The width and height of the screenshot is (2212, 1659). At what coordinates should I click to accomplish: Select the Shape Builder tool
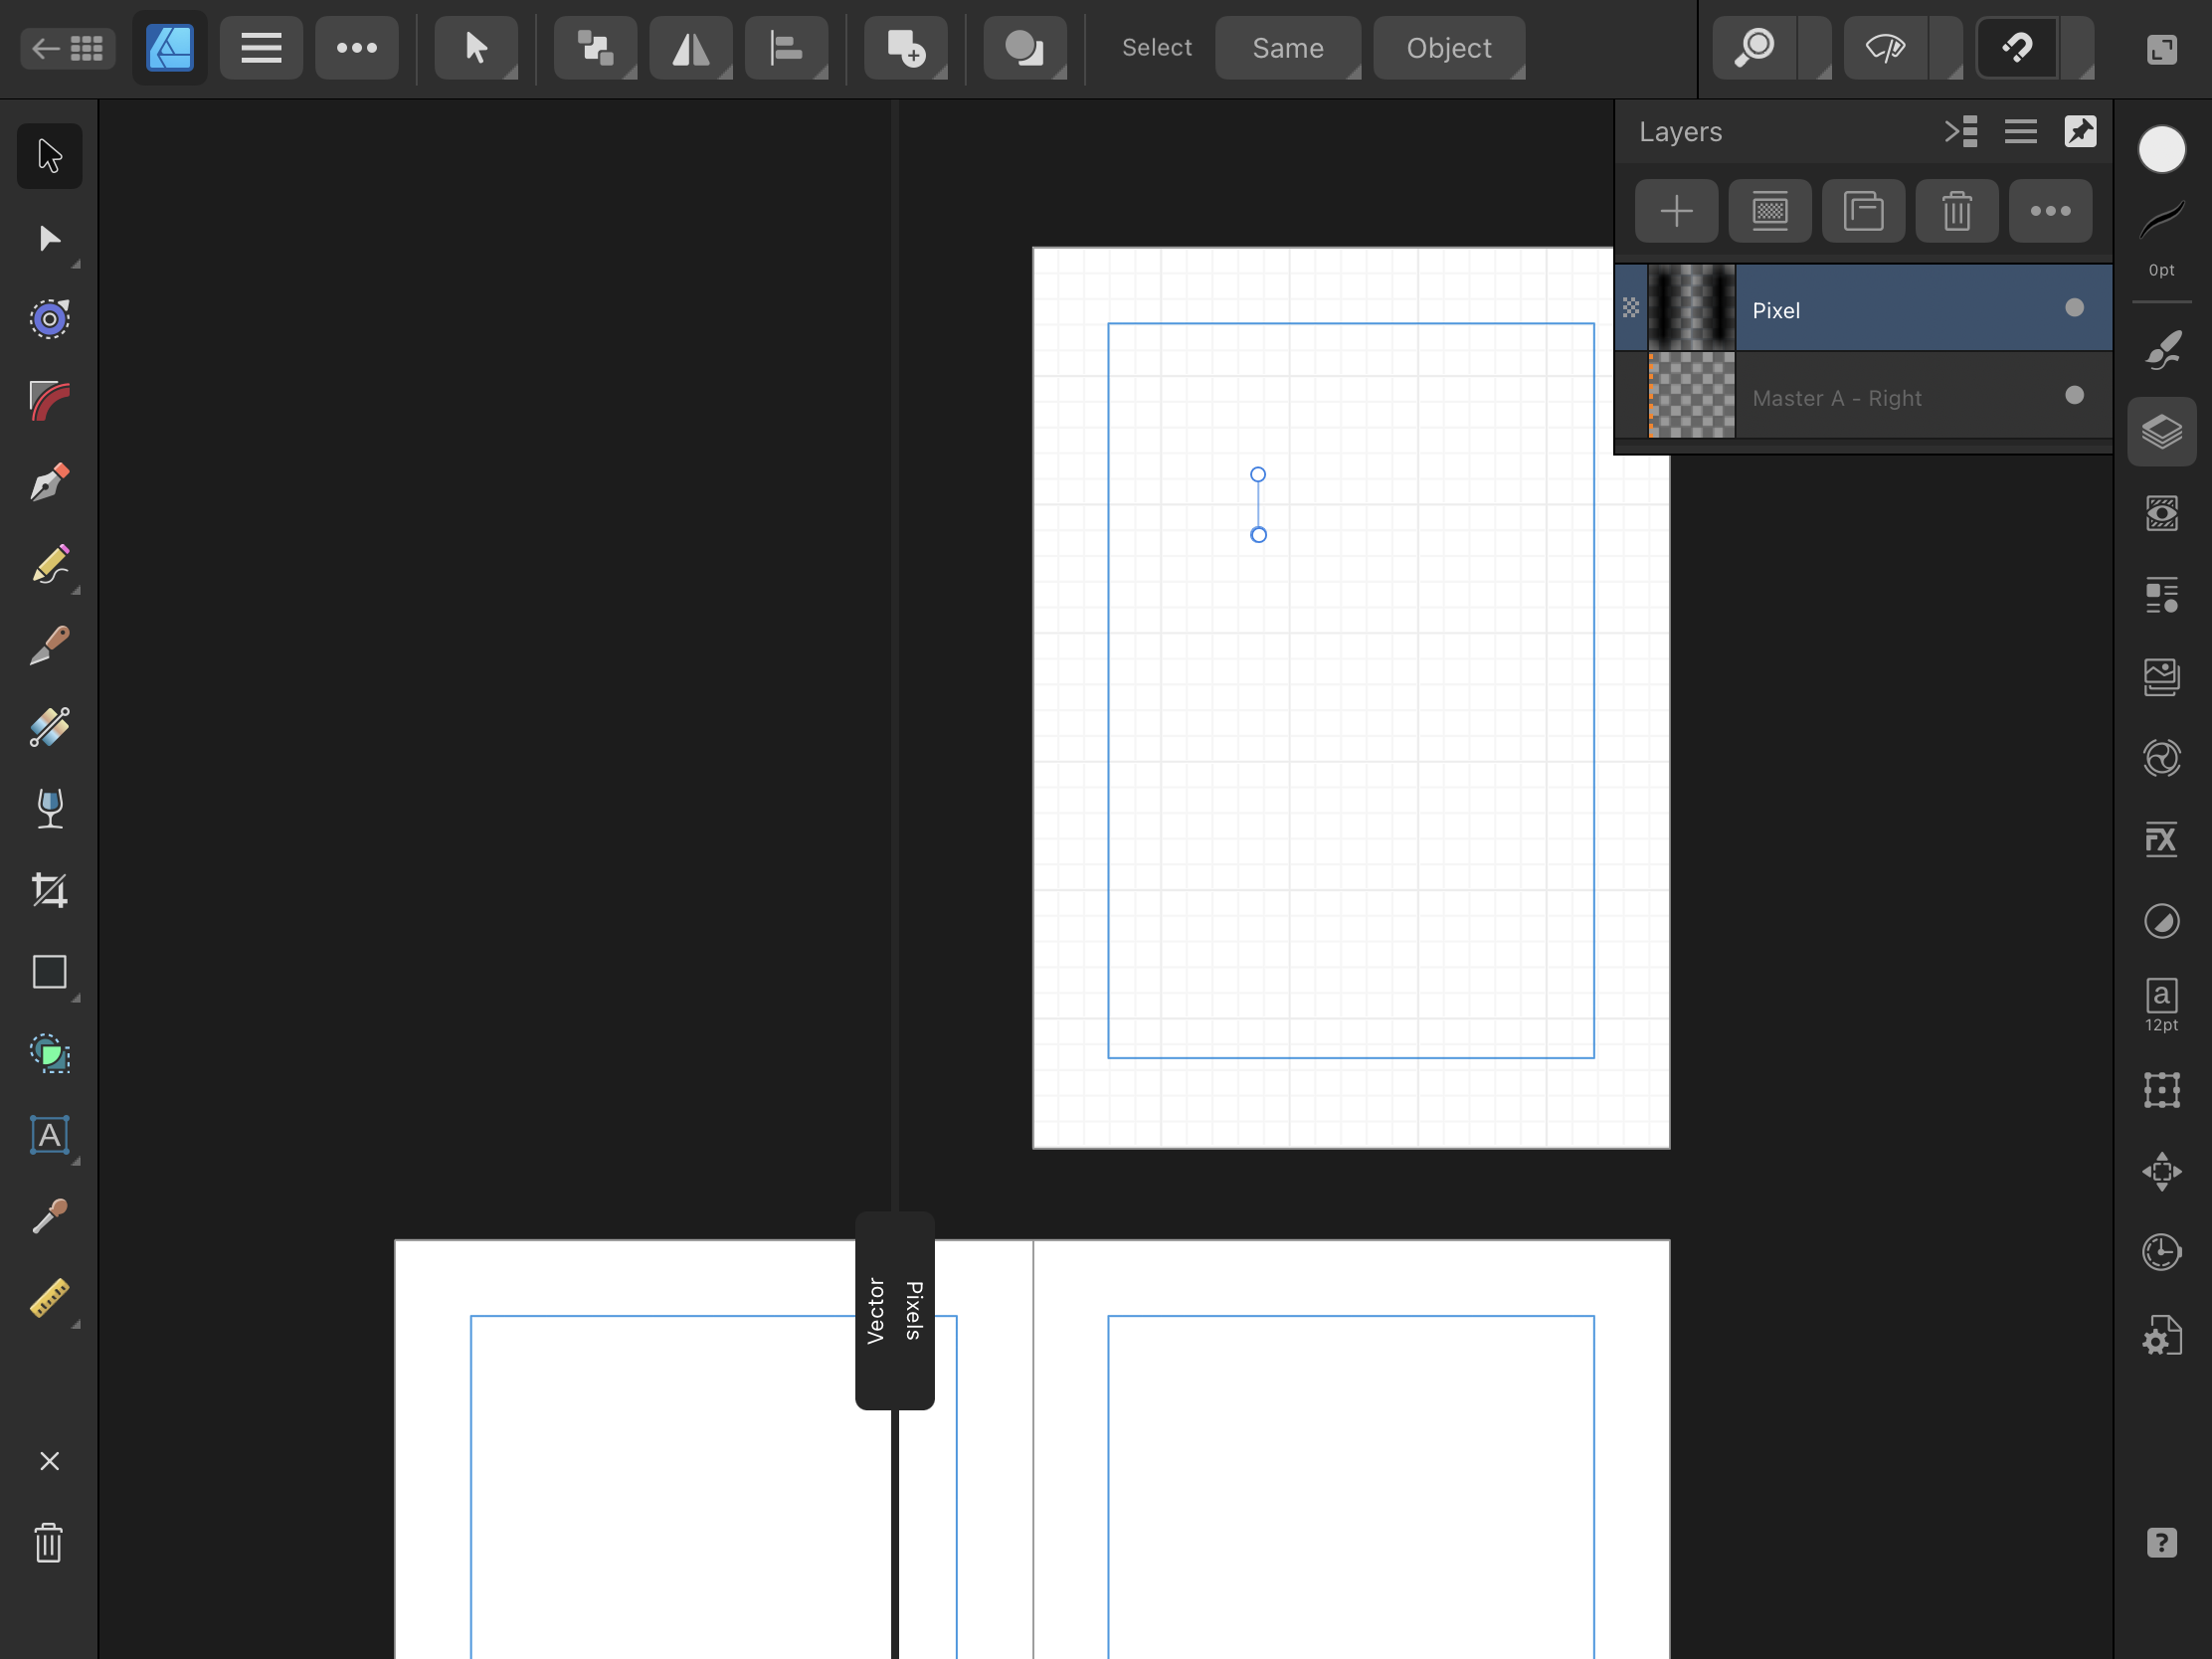49,1054
